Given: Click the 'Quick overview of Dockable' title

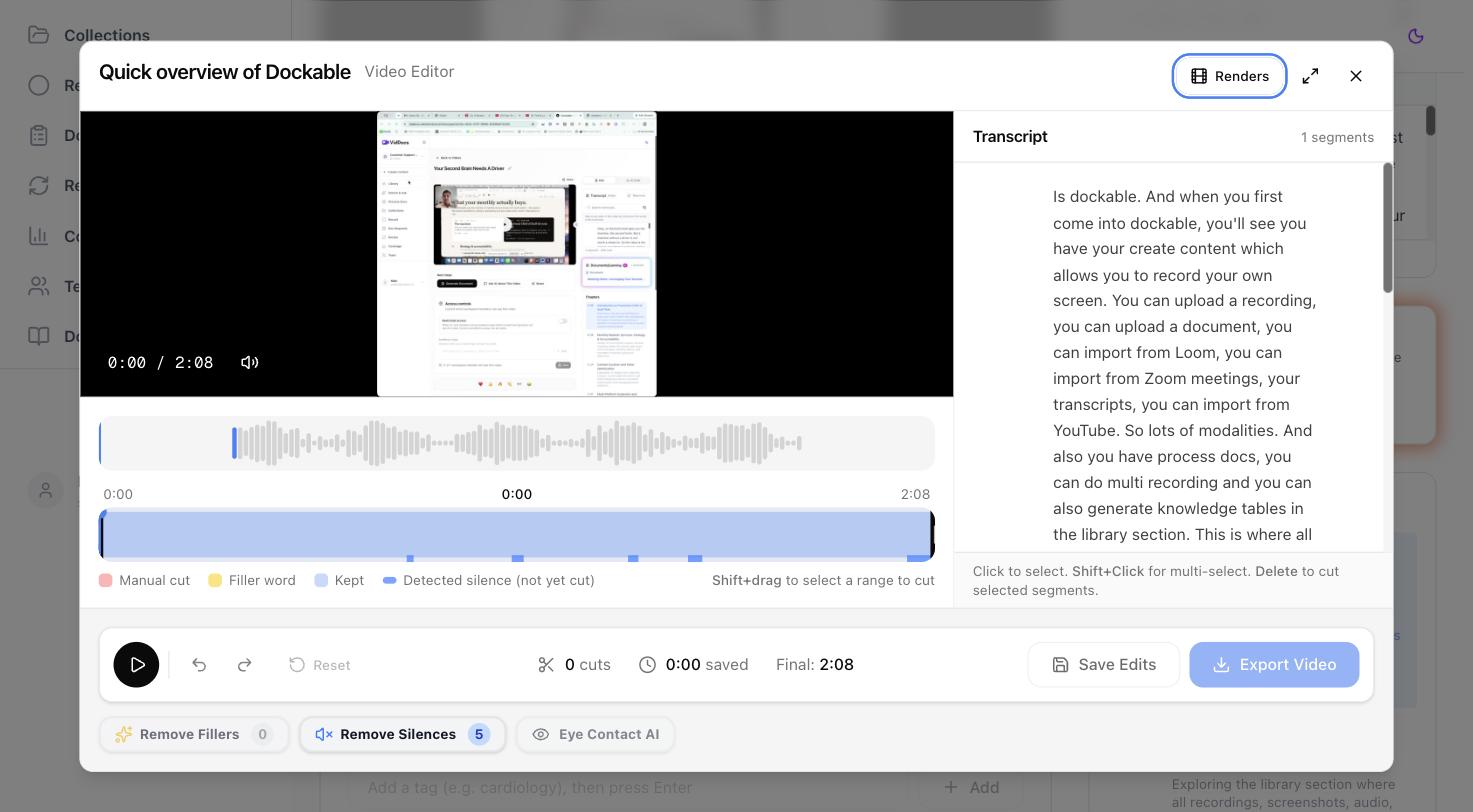Looking at the screenshot, I should [225, 72].
